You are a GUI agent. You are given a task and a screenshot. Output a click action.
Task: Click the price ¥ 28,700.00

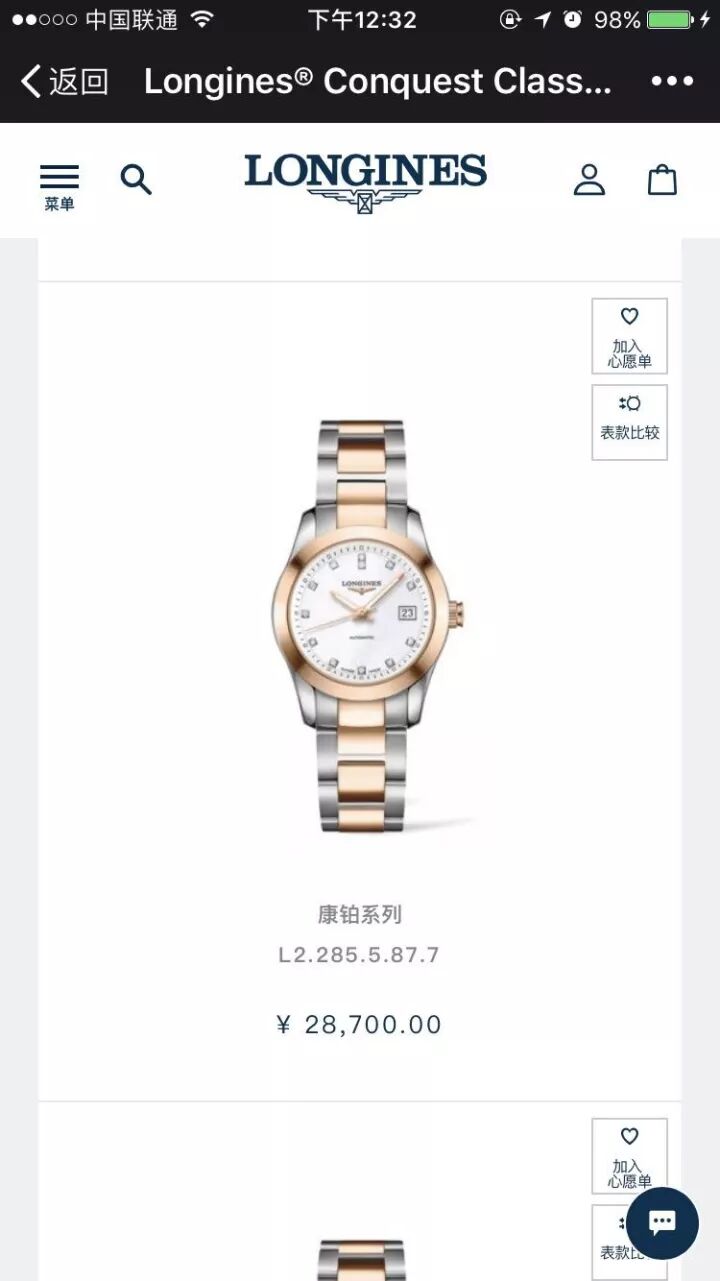[359, 1024]
